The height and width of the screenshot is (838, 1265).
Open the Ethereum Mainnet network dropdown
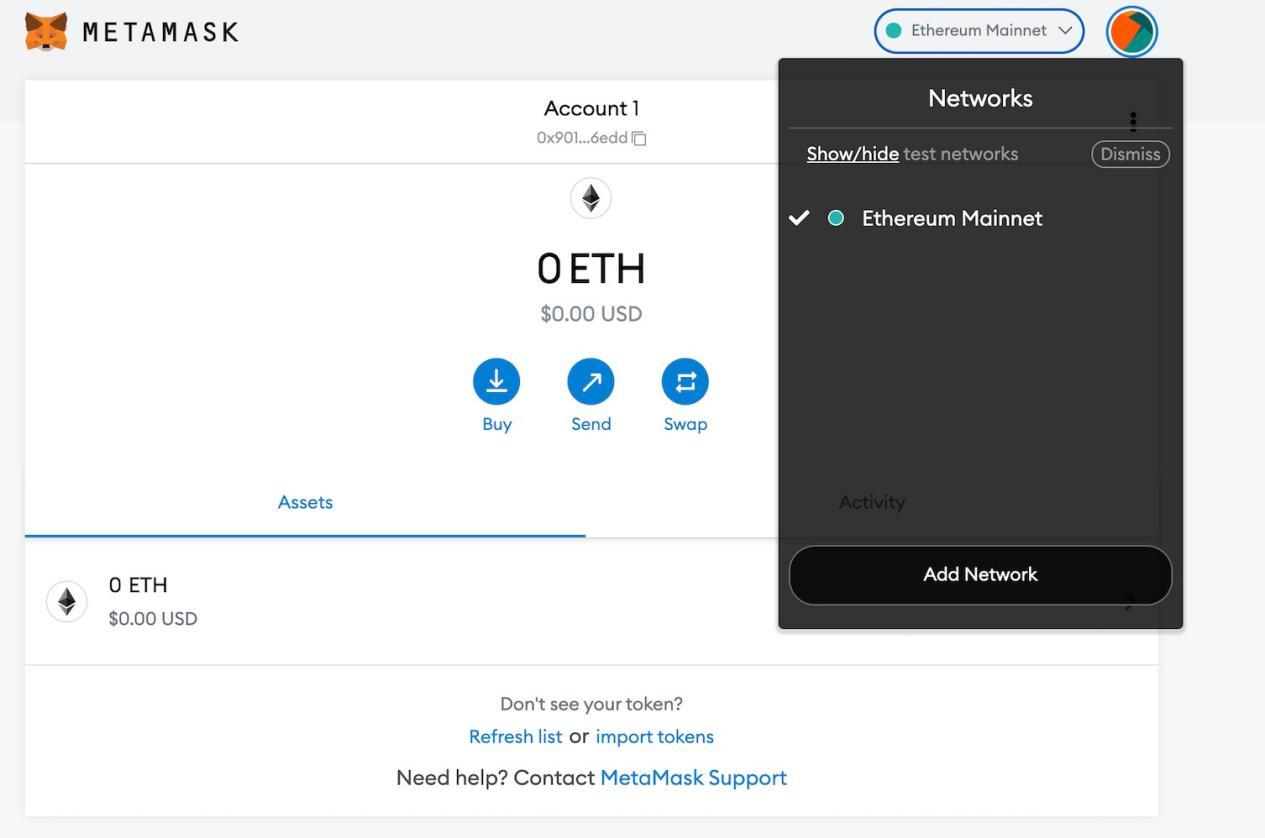pos(979,31)
